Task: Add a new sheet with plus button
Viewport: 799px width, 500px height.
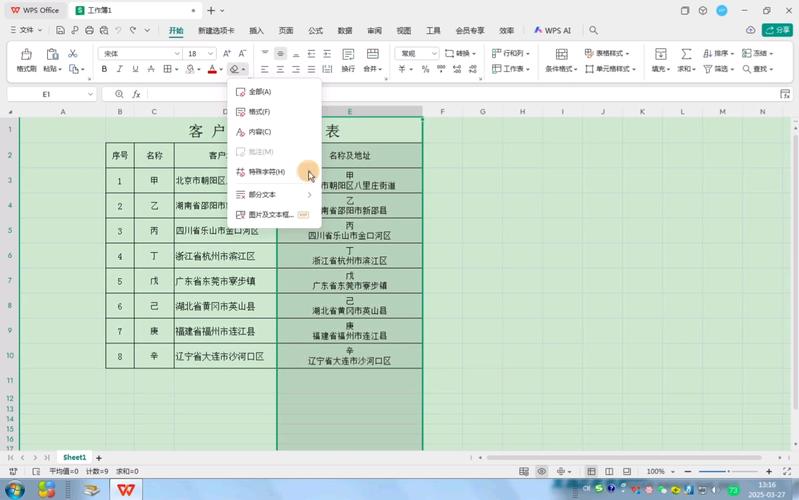Action: point(99,458)
